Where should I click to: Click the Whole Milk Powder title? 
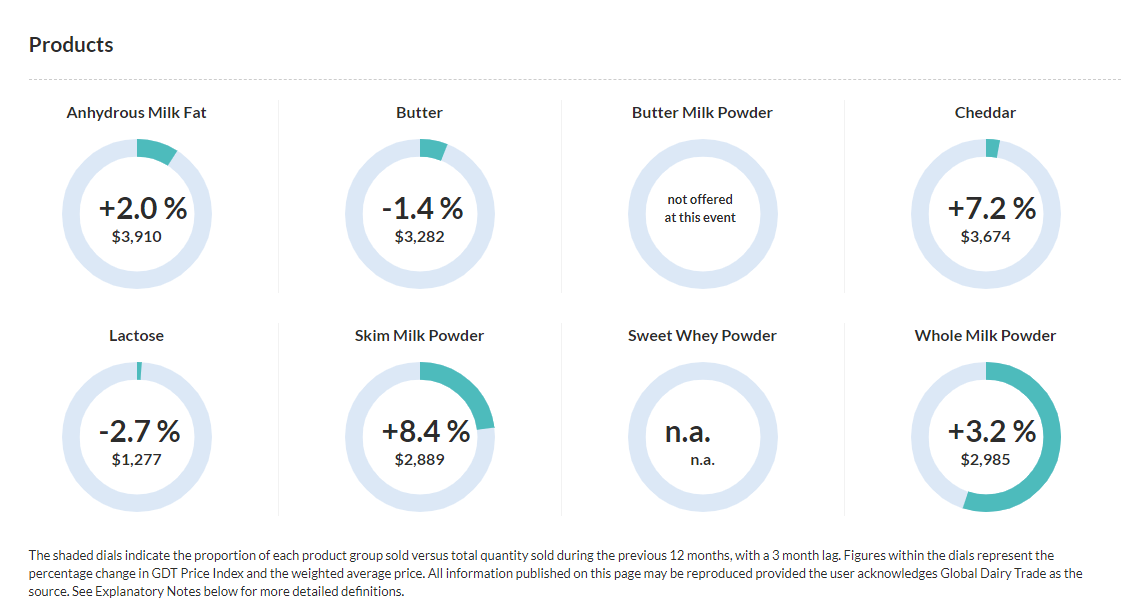click(985, 336)
